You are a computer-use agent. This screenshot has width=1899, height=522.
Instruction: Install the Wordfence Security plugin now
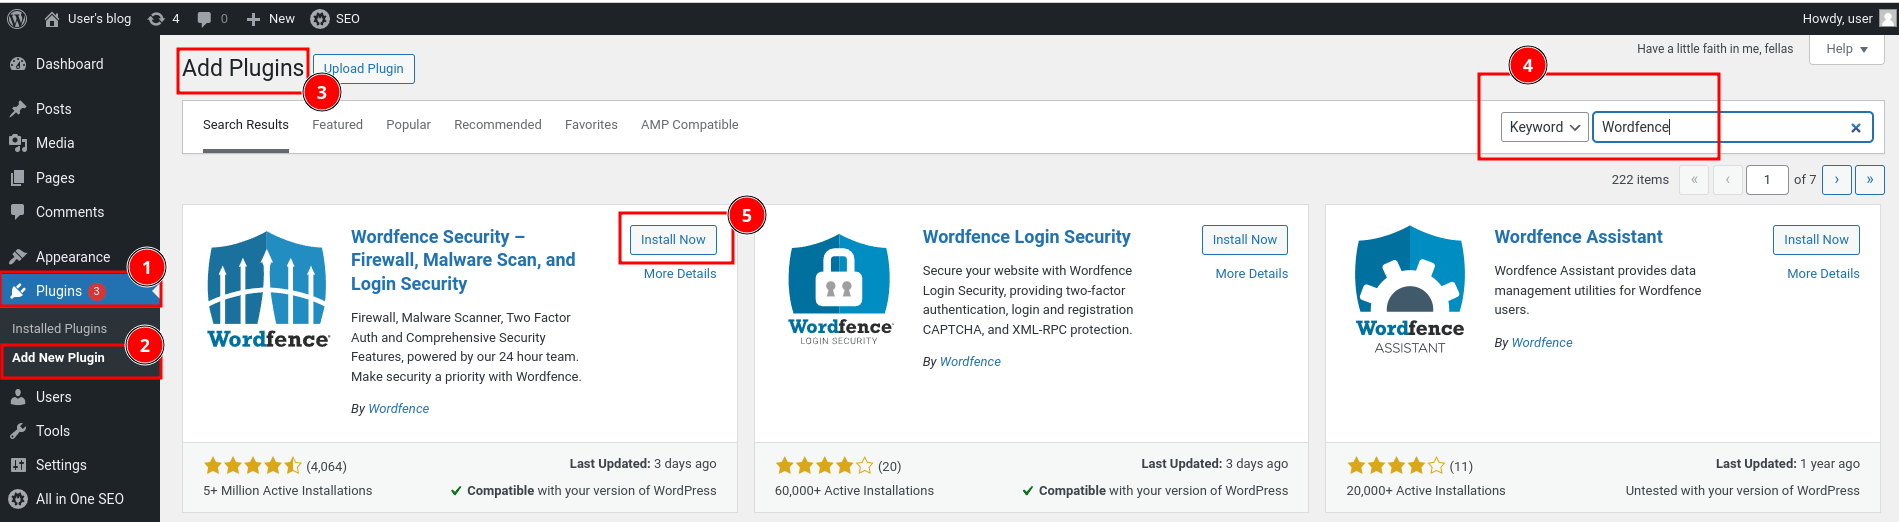point(672,240)
